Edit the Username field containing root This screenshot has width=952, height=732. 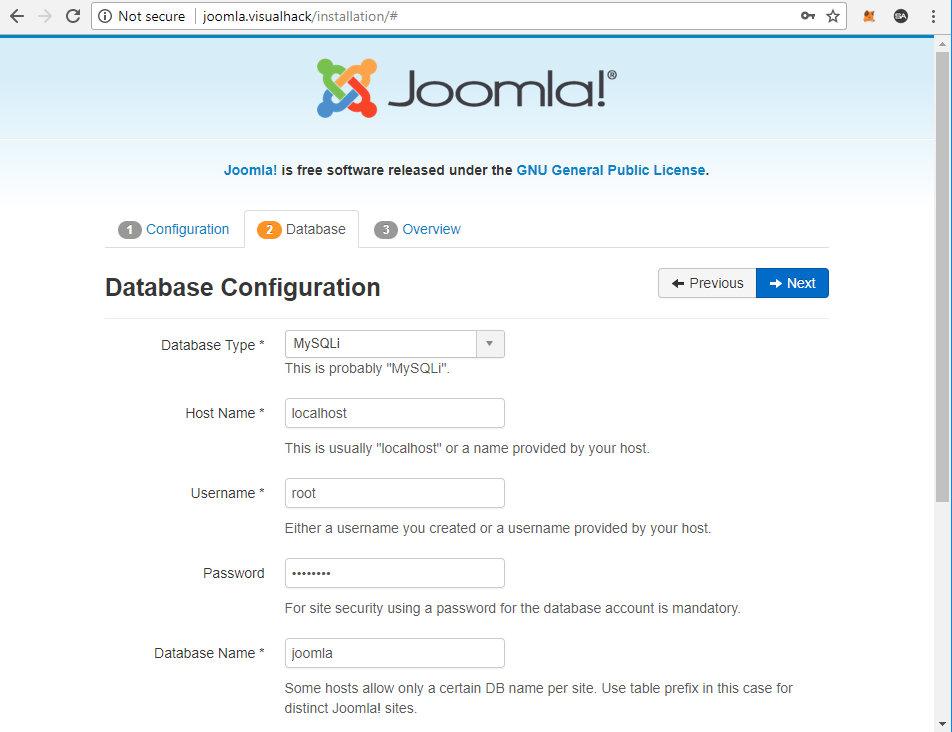click(395, 493)
